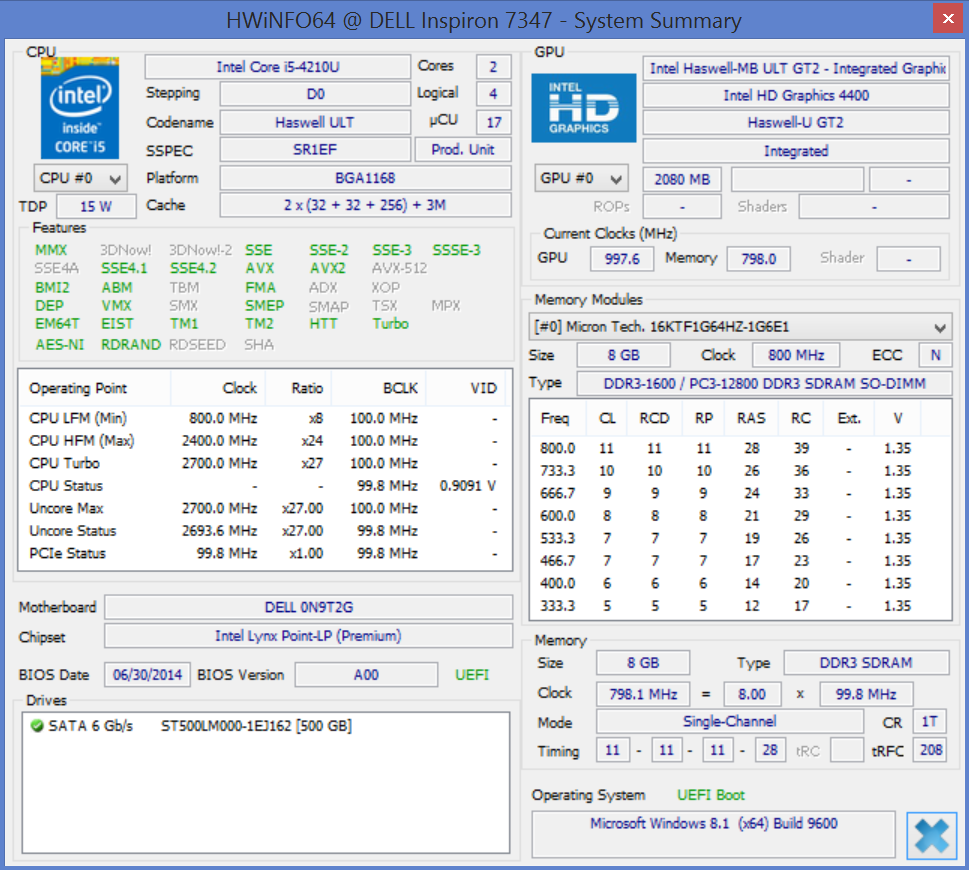The image size is (969, 870).
Task: Select the Uncore Status row
Action: pos(264,531)
